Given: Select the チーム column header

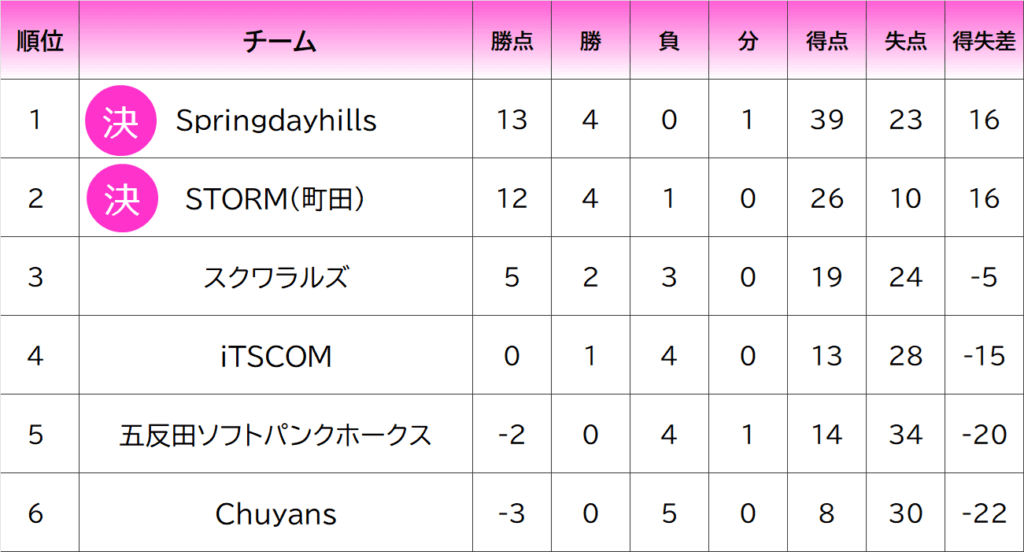Looking at the screenshot, I should point(280,41).
